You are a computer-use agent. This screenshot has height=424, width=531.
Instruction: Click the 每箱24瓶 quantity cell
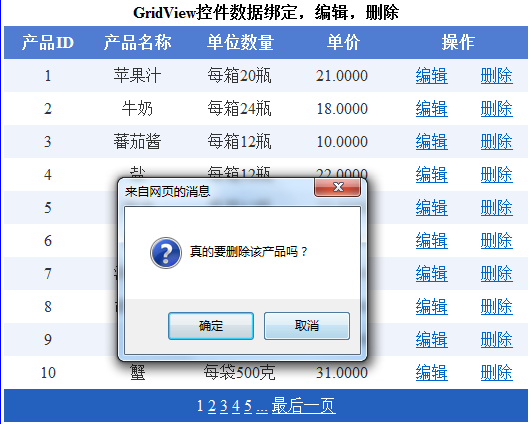coord(239,109)
